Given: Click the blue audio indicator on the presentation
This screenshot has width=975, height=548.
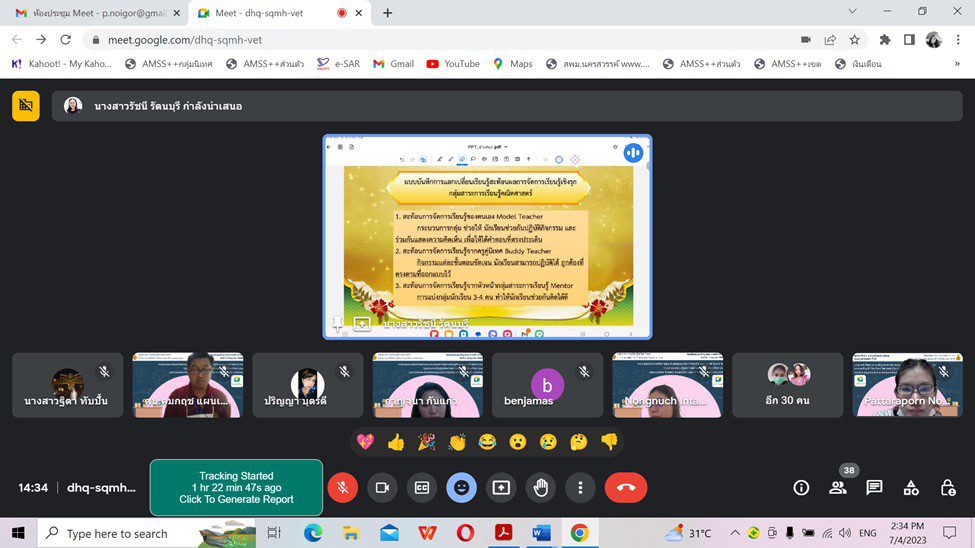Looking at the screenshot, I should pos(633,153).
